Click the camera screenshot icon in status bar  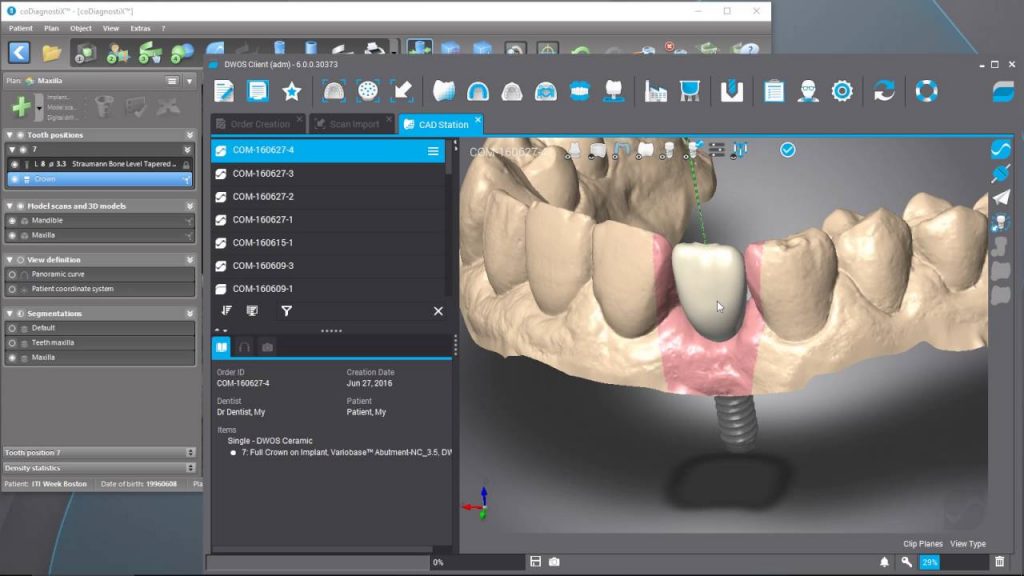click(x=554, y=562)
